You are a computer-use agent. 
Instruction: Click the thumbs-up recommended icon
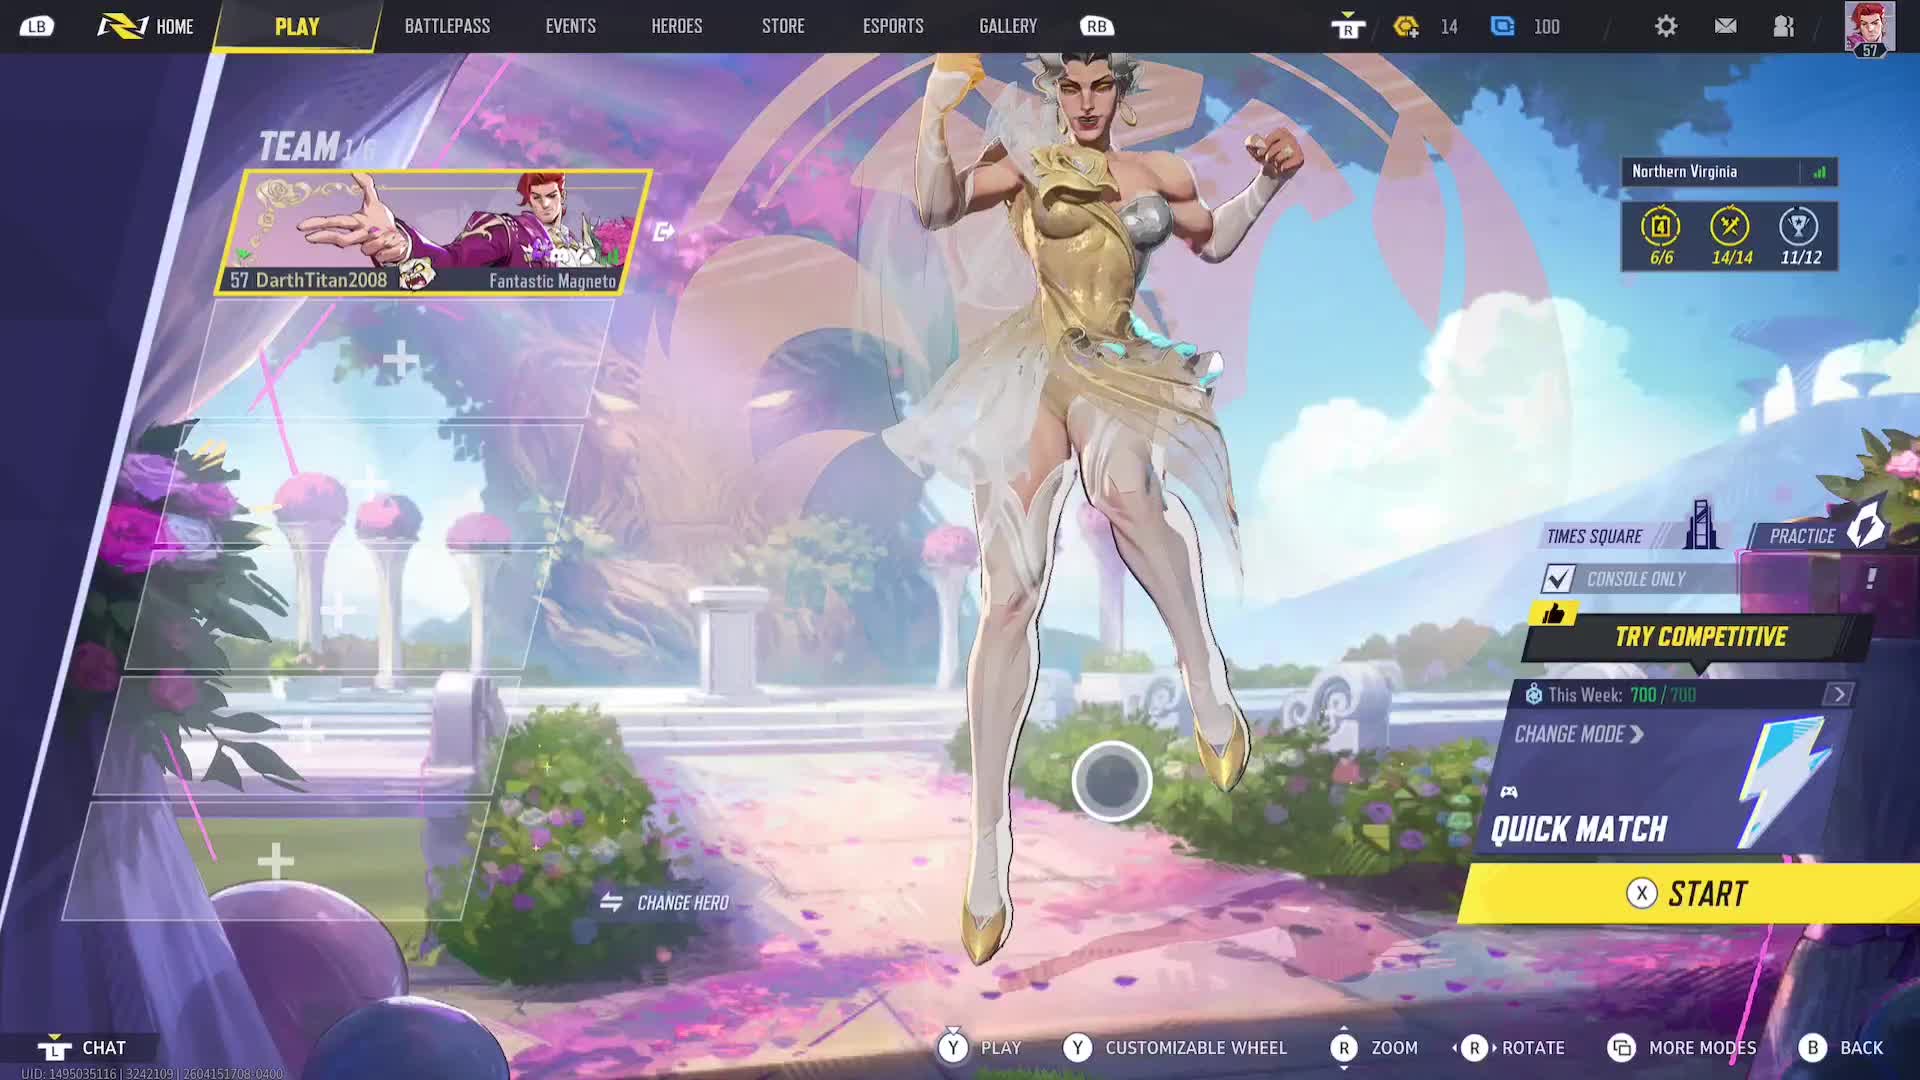[x=1553, y=613]
